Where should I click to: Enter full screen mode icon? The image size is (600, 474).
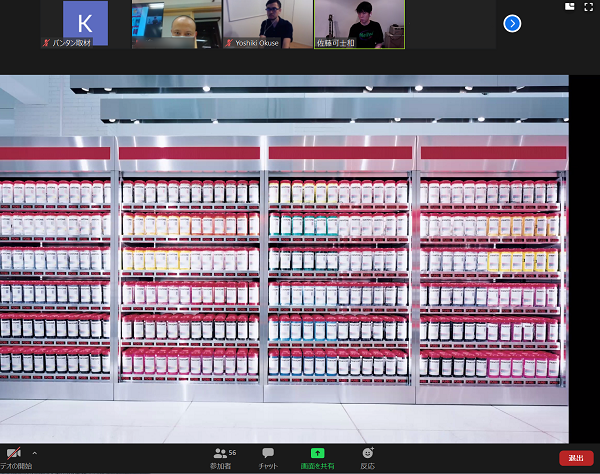point(588,7)
